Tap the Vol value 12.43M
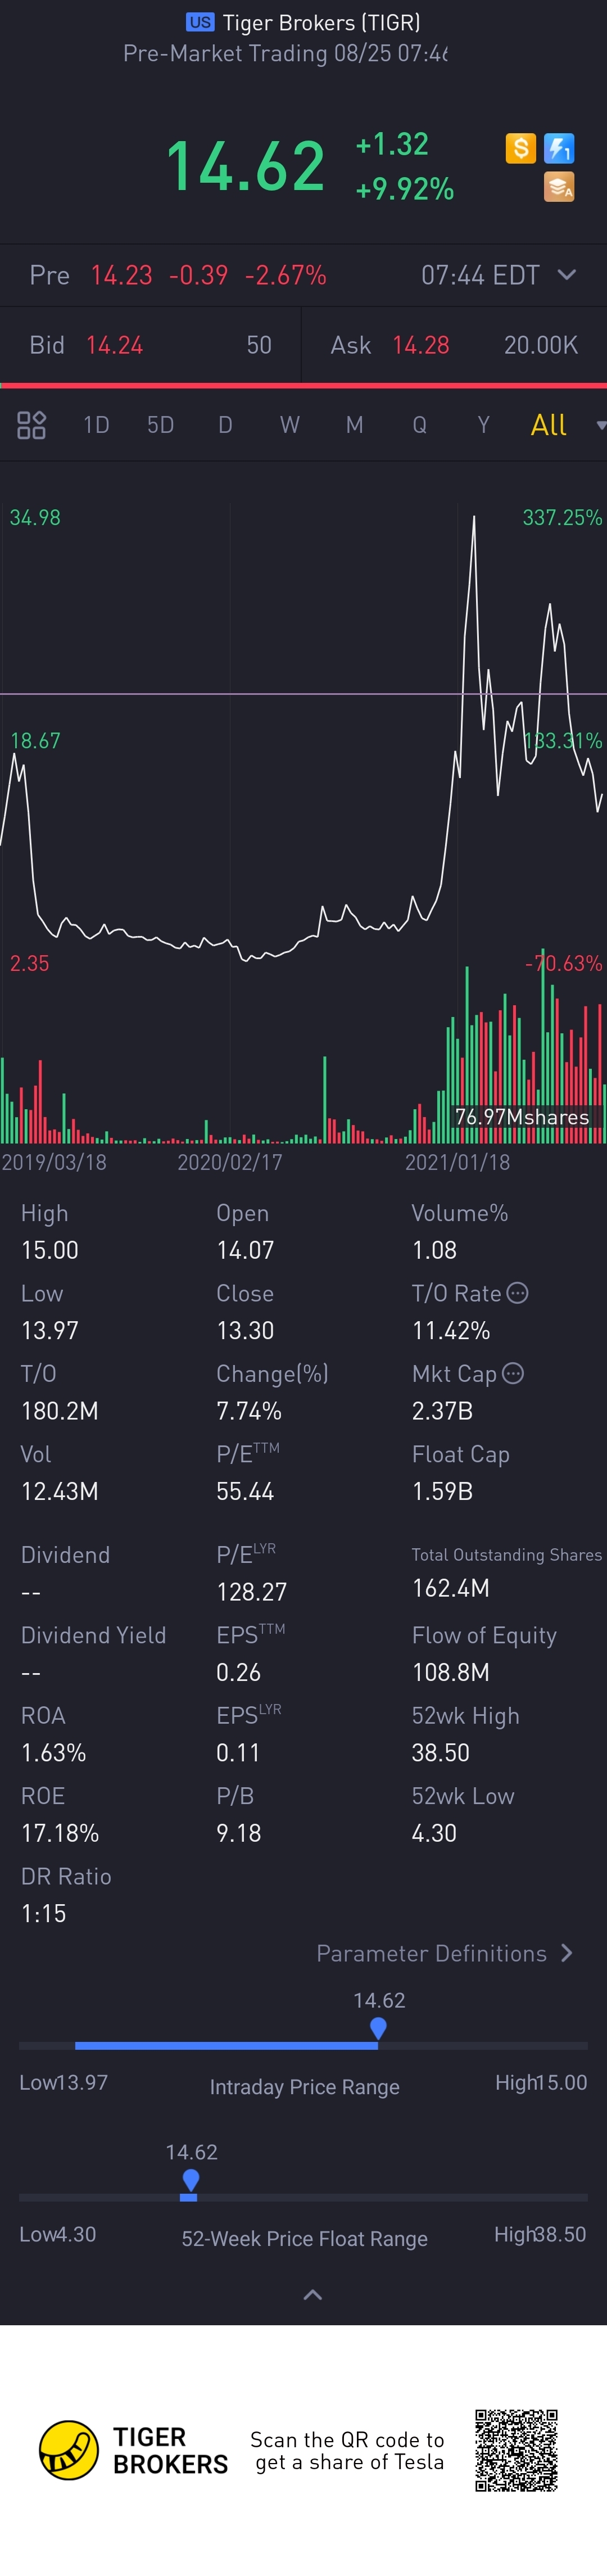 pos(60,1491)
